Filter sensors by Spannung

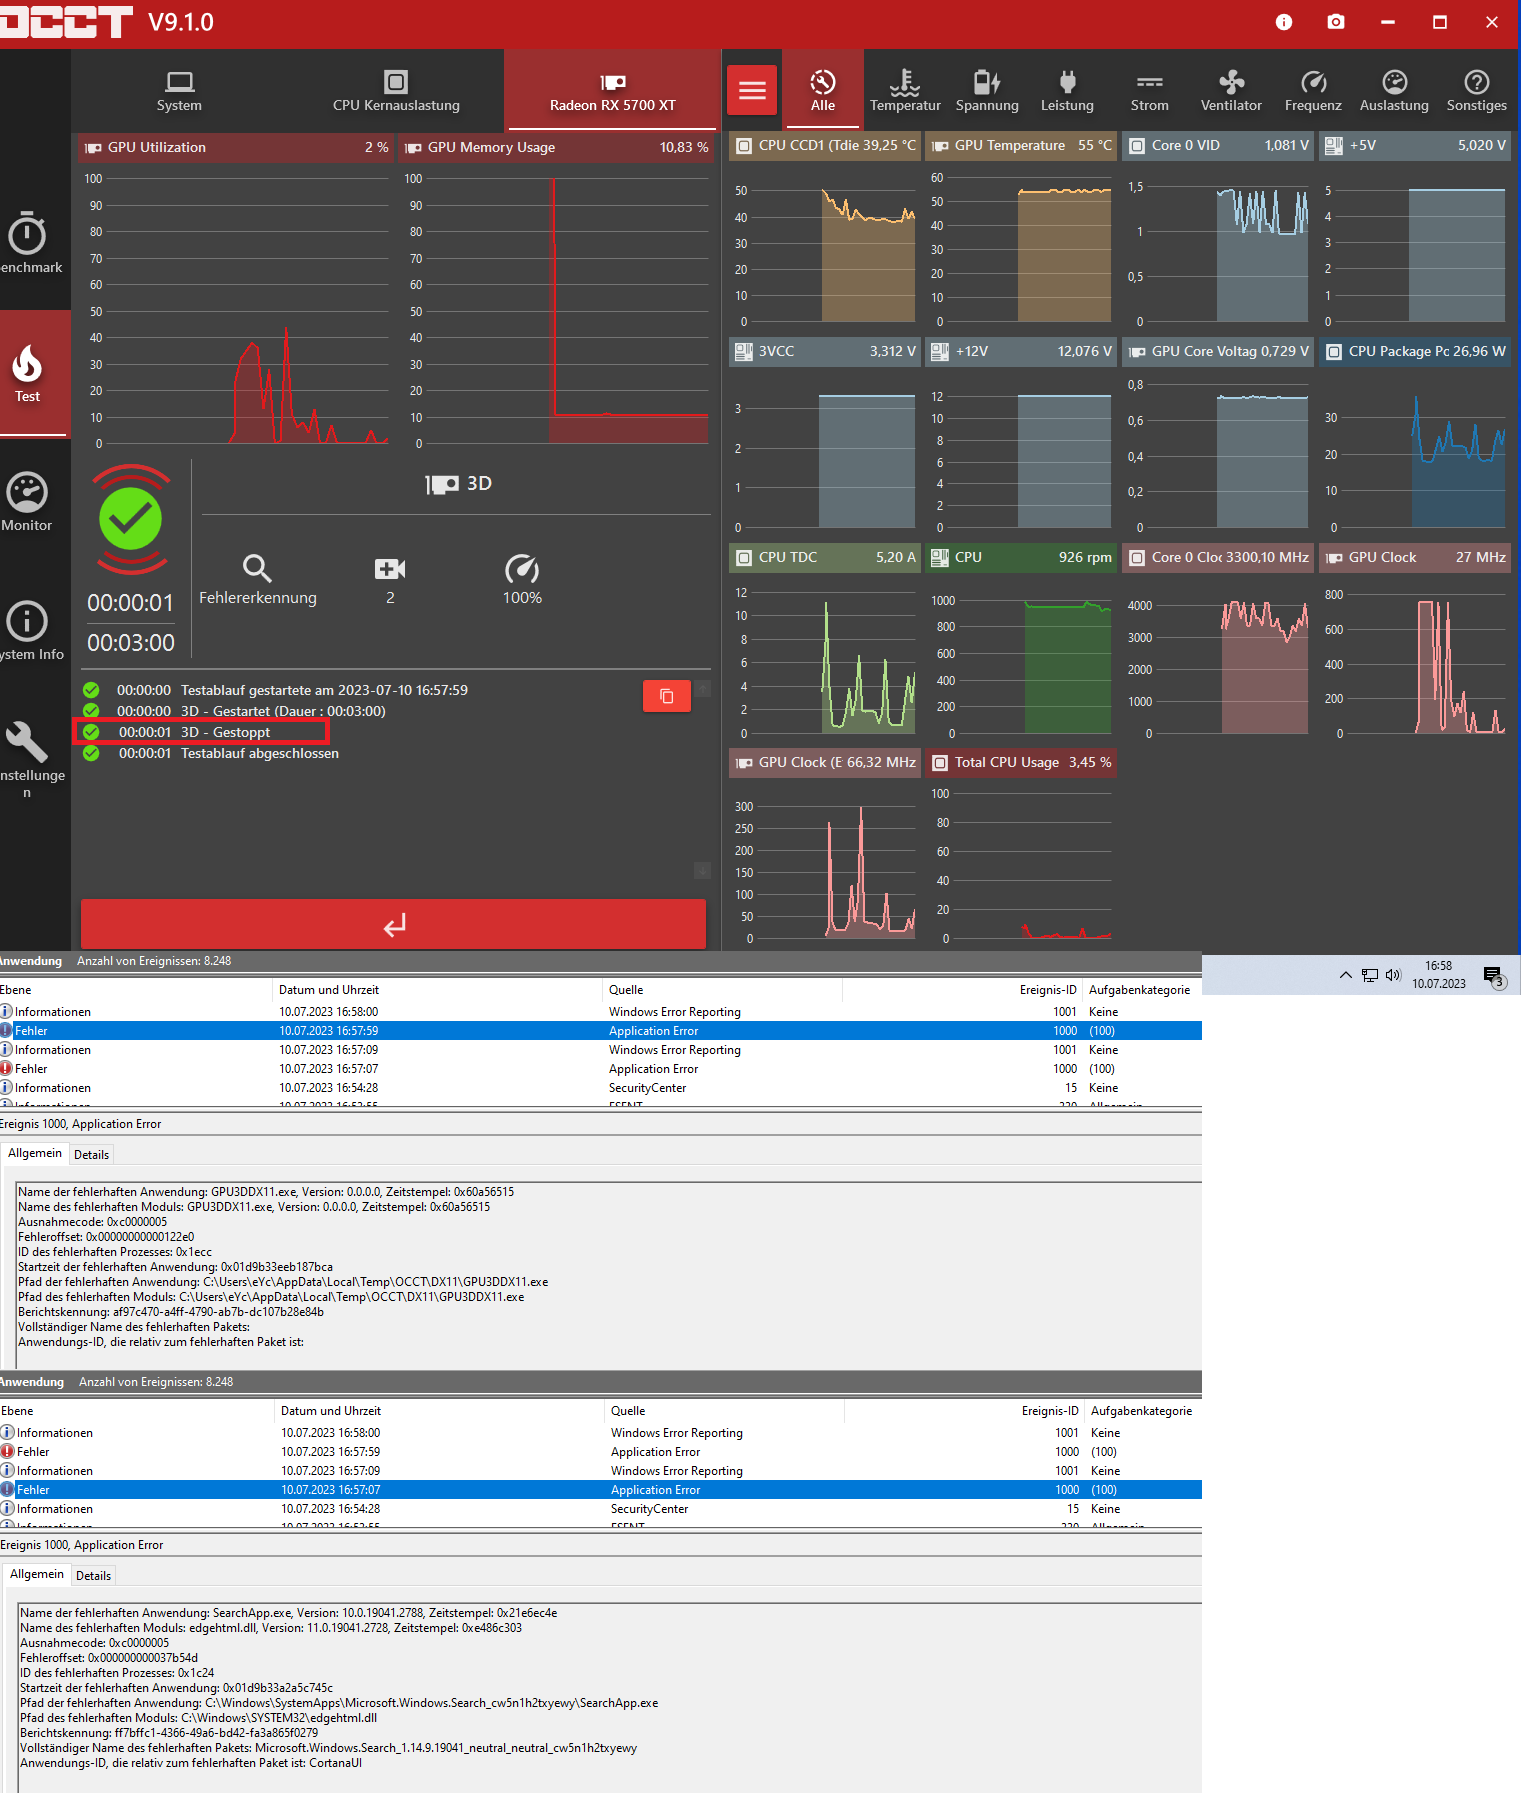click(987, 91)
